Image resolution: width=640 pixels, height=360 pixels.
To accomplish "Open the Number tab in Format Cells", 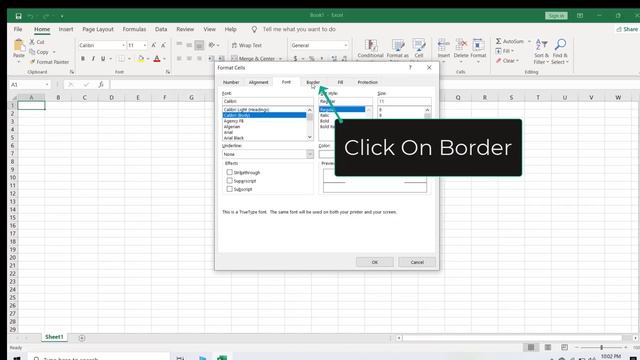I will [231, 82].
